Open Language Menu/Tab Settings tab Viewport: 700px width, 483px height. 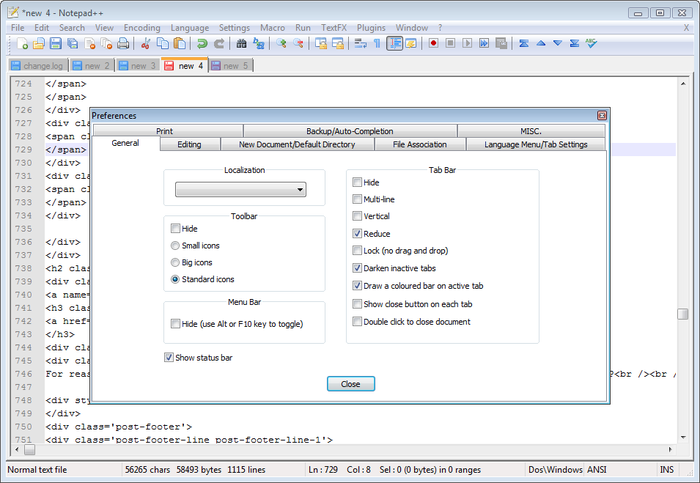536,144
